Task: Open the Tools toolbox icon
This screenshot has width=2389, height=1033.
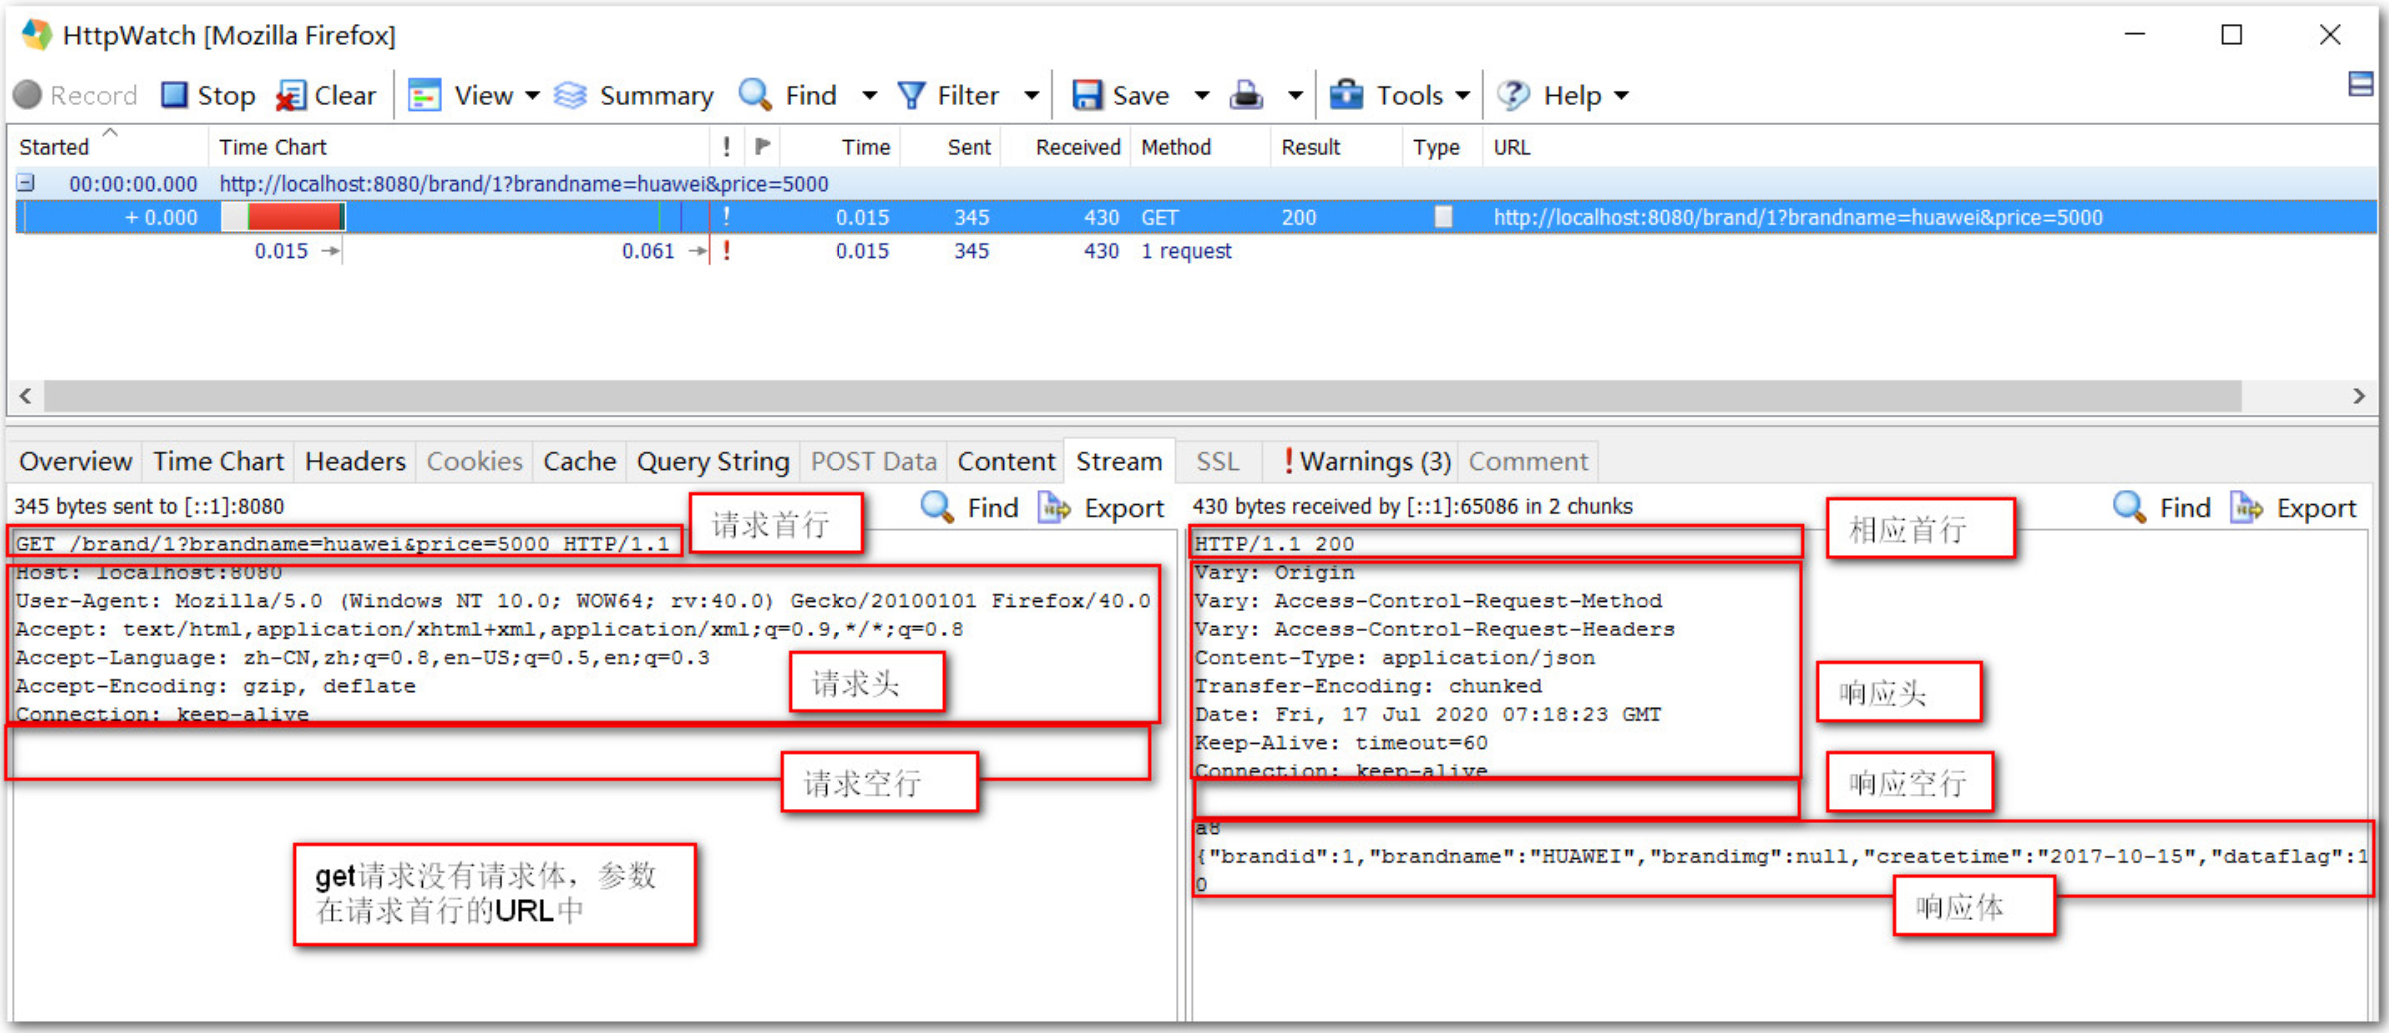Action: [x=1346, y=95]
